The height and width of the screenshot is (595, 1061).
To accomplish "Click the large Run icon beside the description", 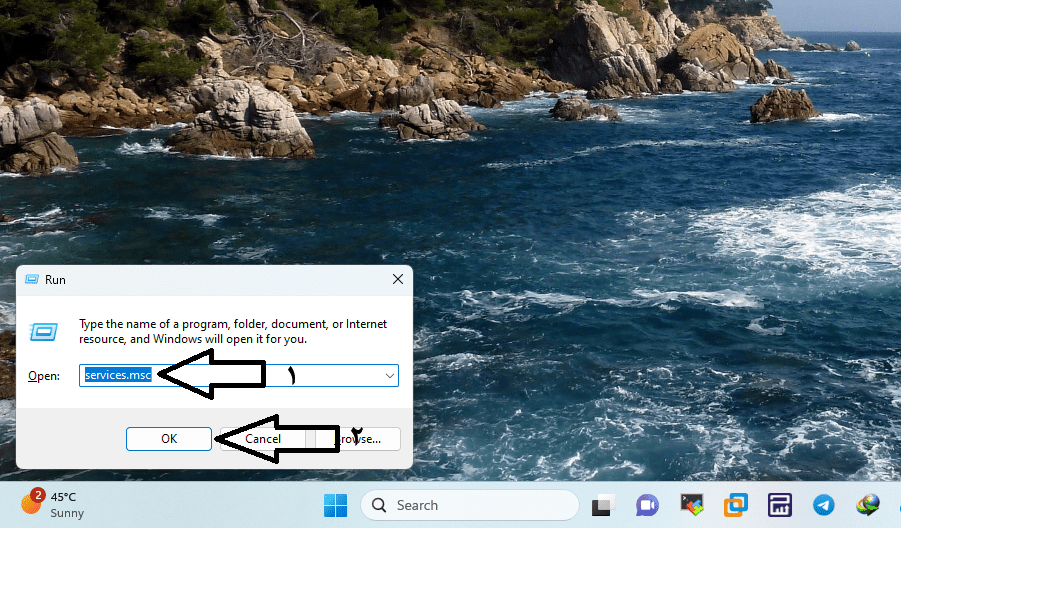I will coord(44,332).
